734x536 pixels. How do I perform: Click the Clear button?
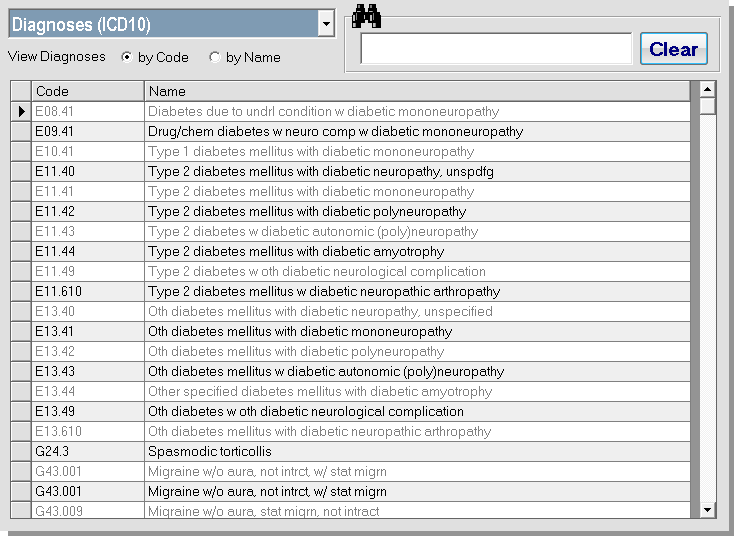(674, 49)
